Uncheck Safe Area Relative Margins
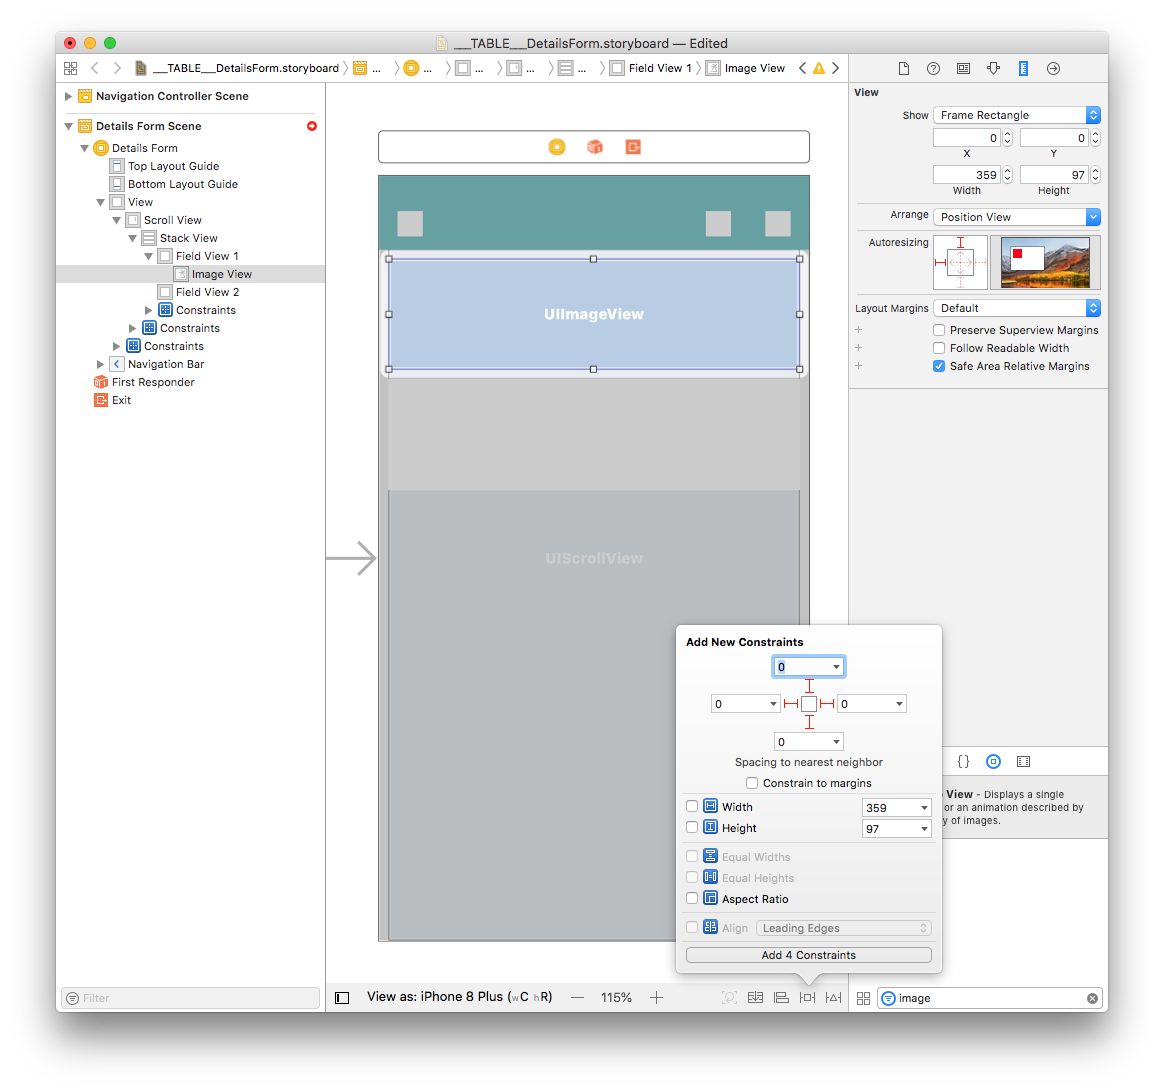Viewport: 1164px width, 1092px height. [939, 366]
